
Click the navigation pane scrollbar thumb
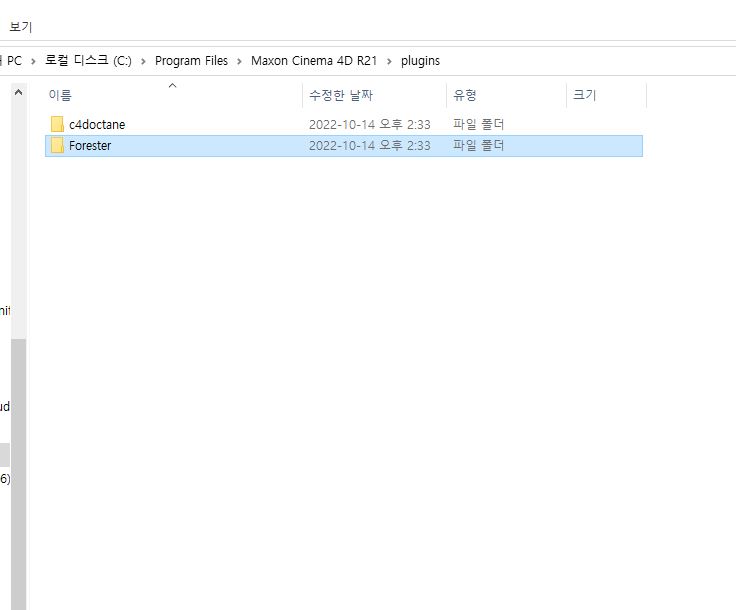(x=18, y=470)
